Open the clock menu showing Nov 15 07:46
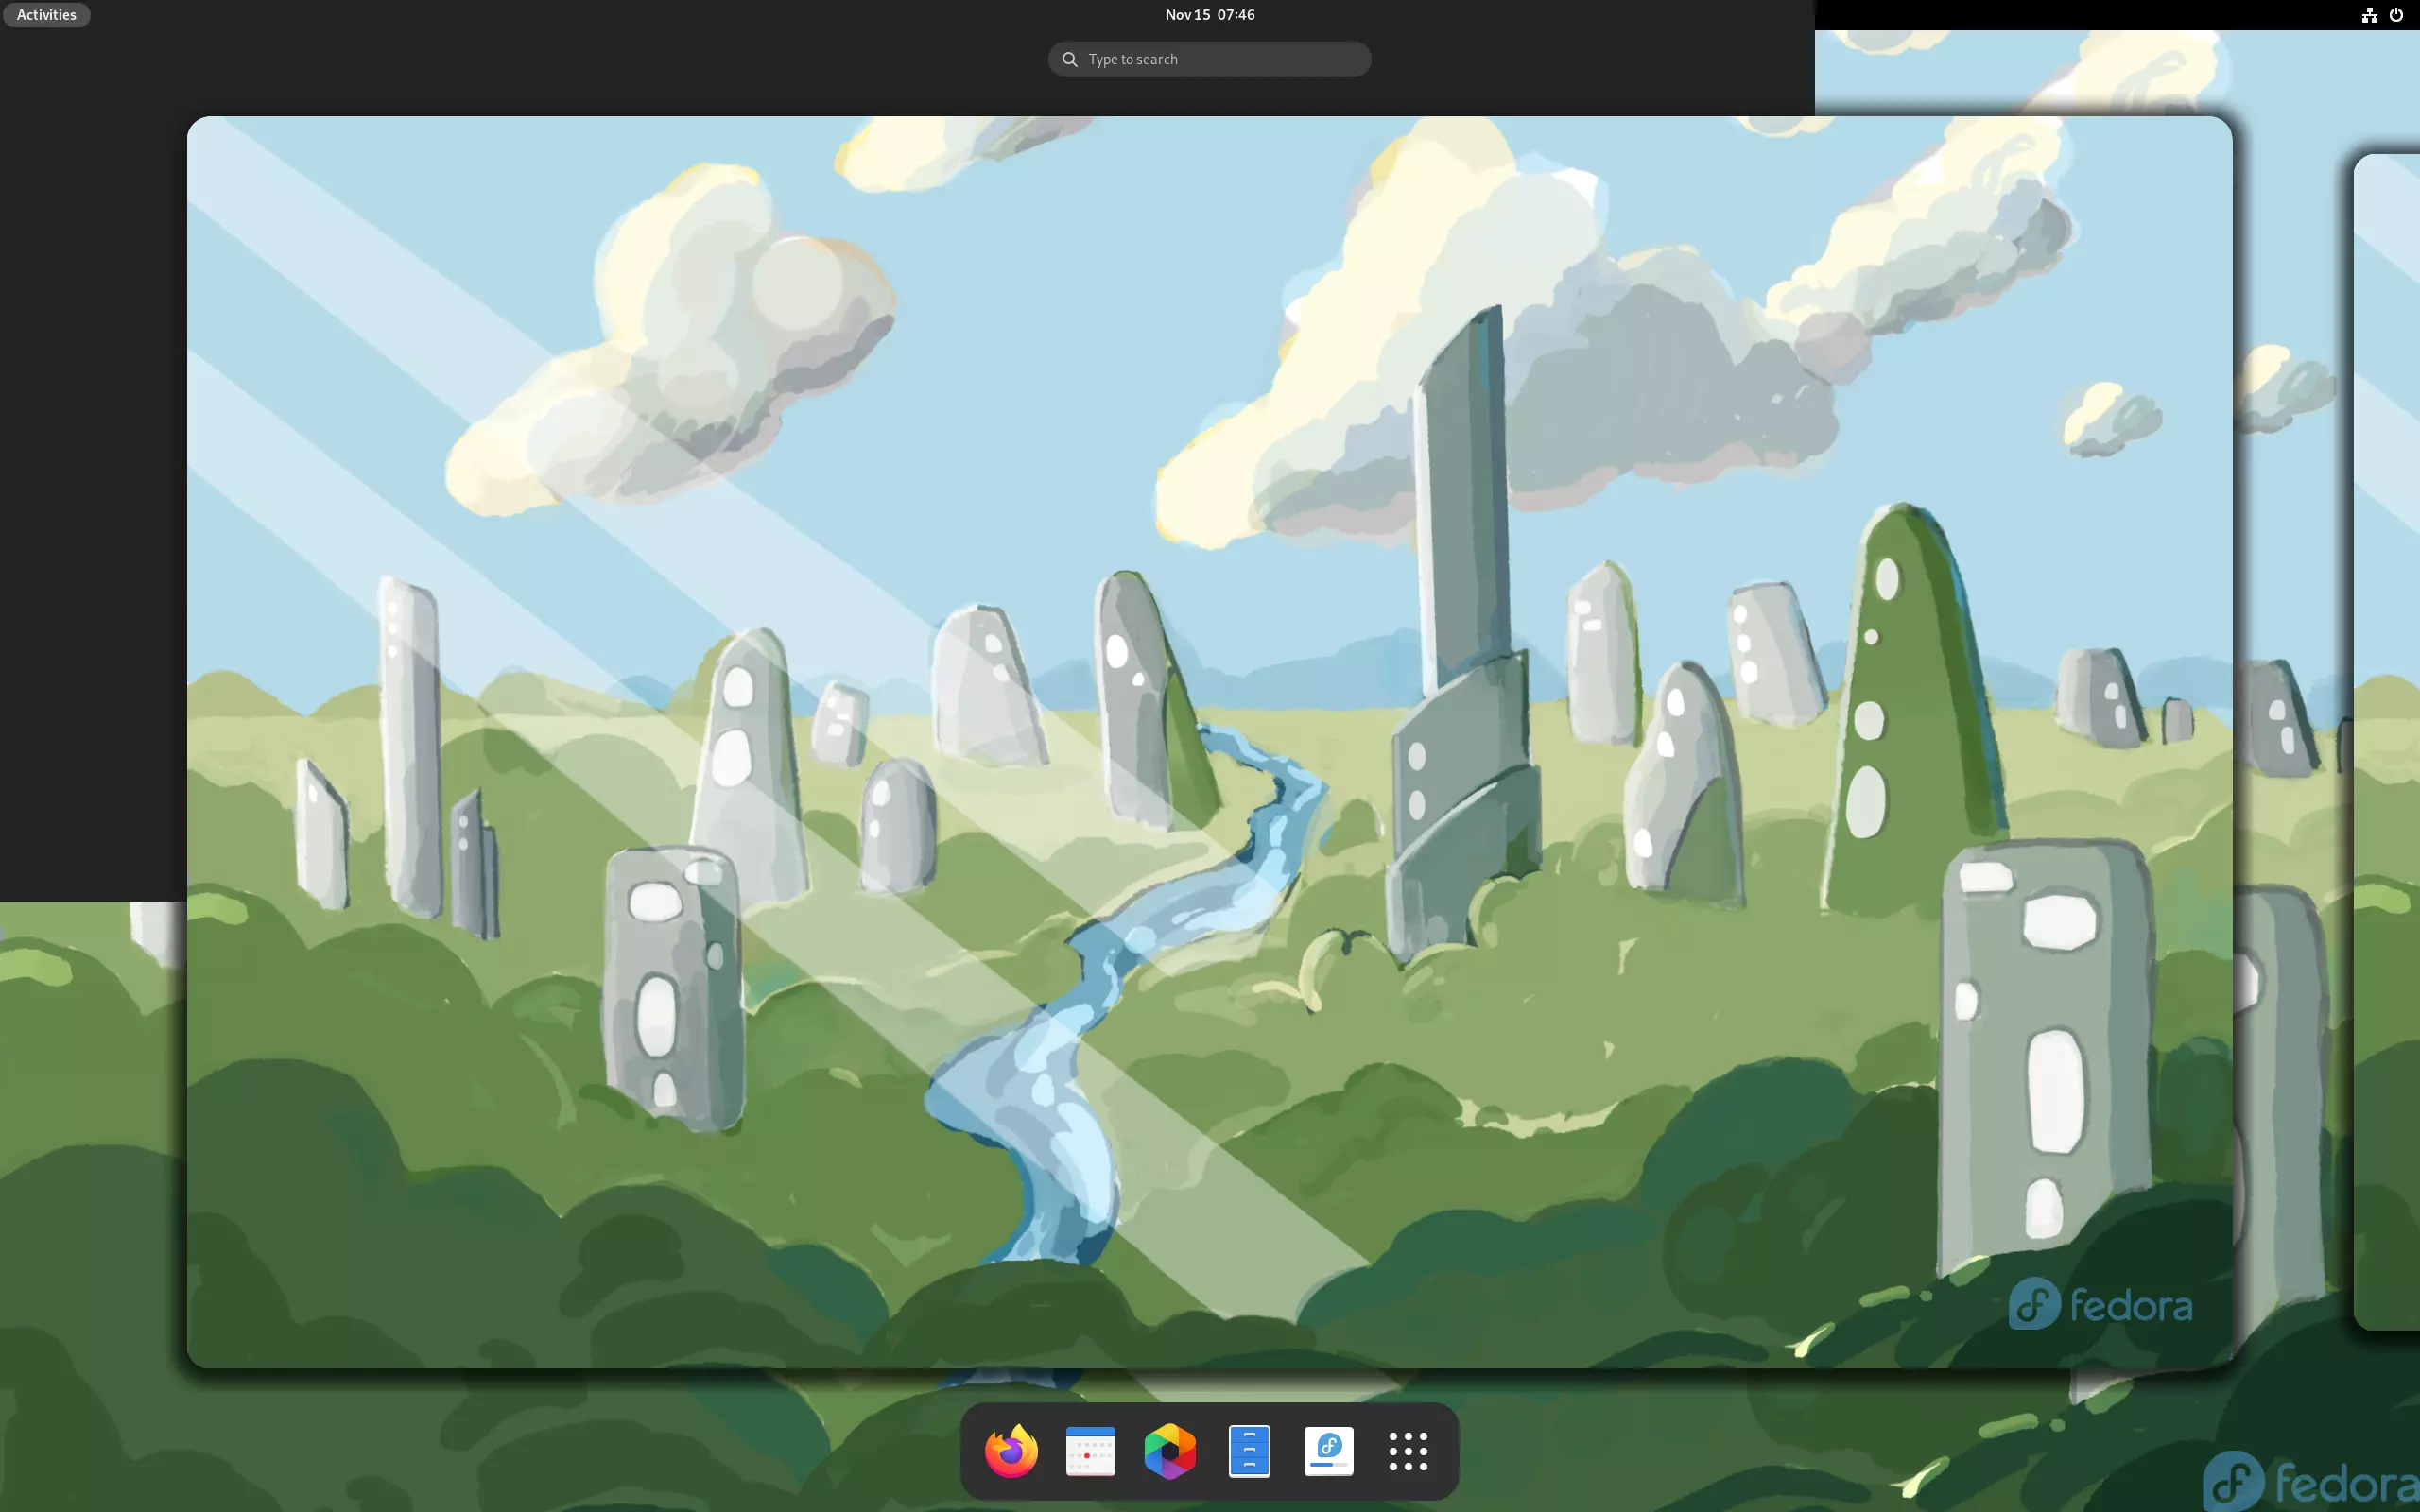Image resolution: width=2420 pixels, height=1512 pixels. (1209, 15)
